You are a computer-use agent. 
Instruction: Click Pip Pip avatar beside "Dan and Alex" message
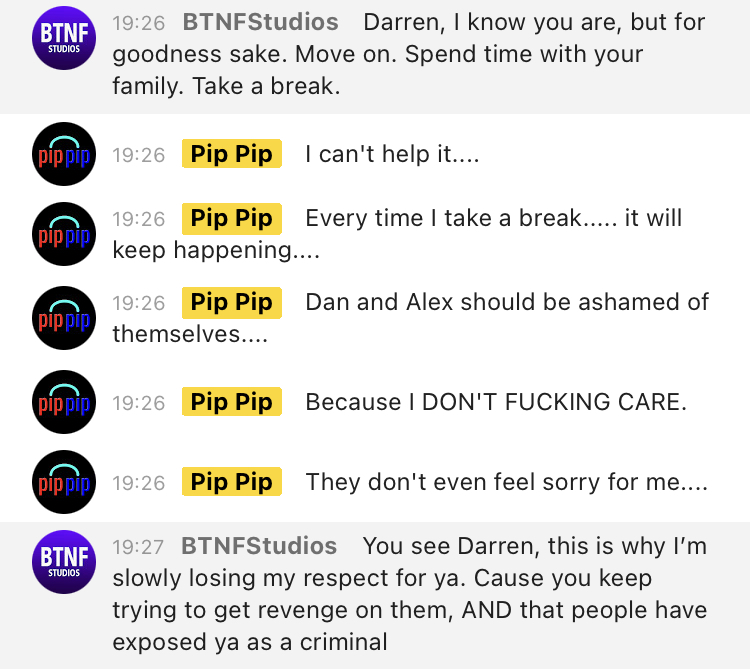coord(64,318)
